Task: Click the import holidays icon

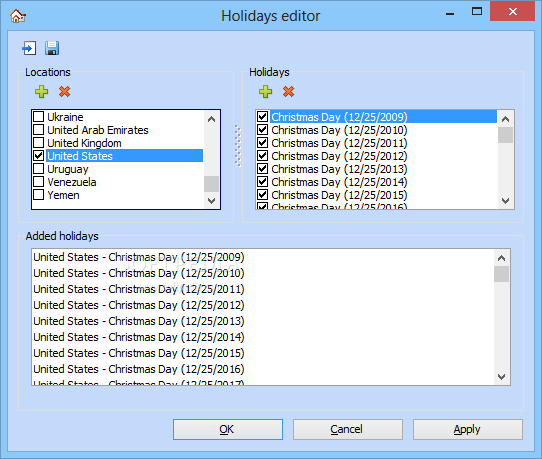Action: click(x=29, y=48)
